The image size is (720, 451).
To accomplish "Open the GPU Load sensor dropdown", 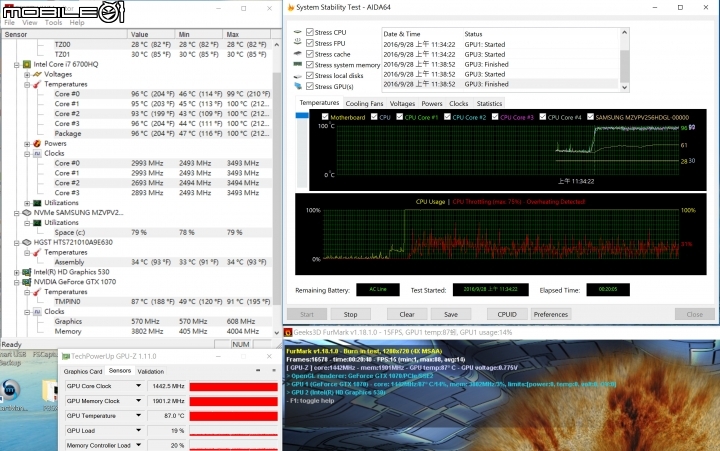I will coord(138,430).
